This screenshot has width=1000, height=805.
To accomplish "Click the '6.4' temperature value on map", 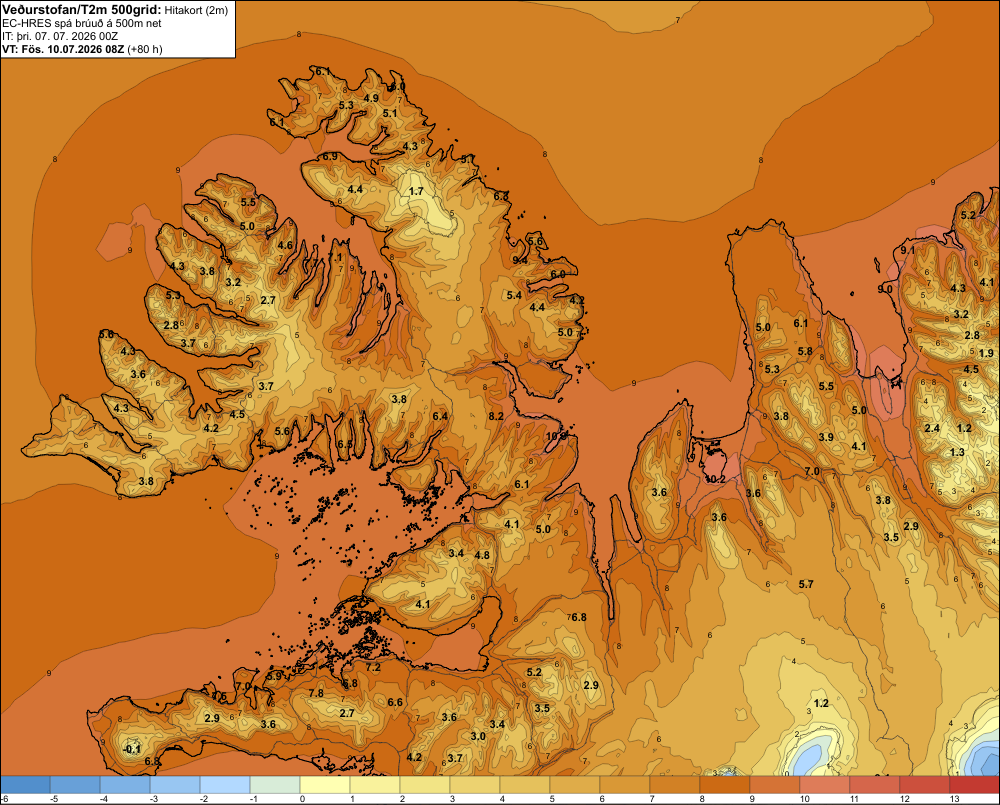I will (440, 417).
